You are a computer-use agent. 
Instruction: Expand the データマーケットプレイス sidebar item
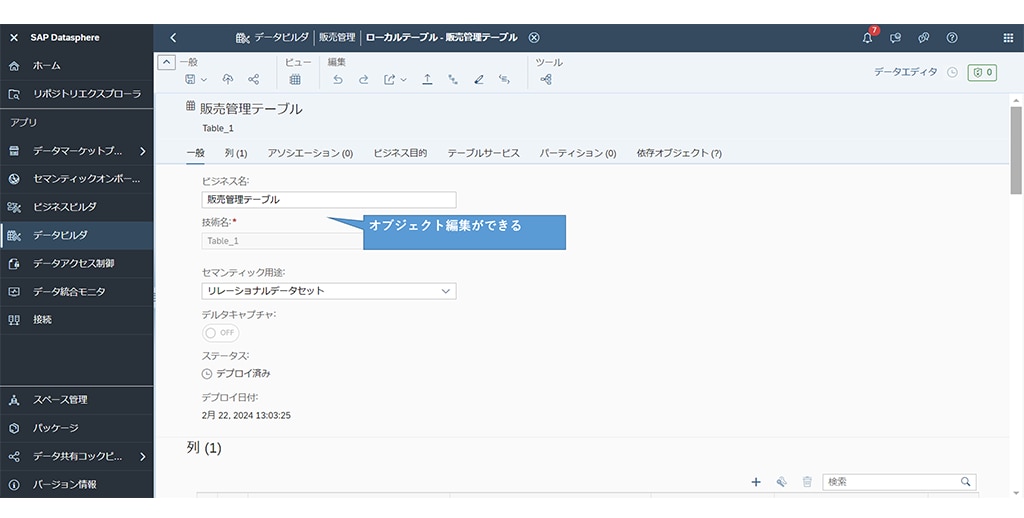click(x=142, y=151)
